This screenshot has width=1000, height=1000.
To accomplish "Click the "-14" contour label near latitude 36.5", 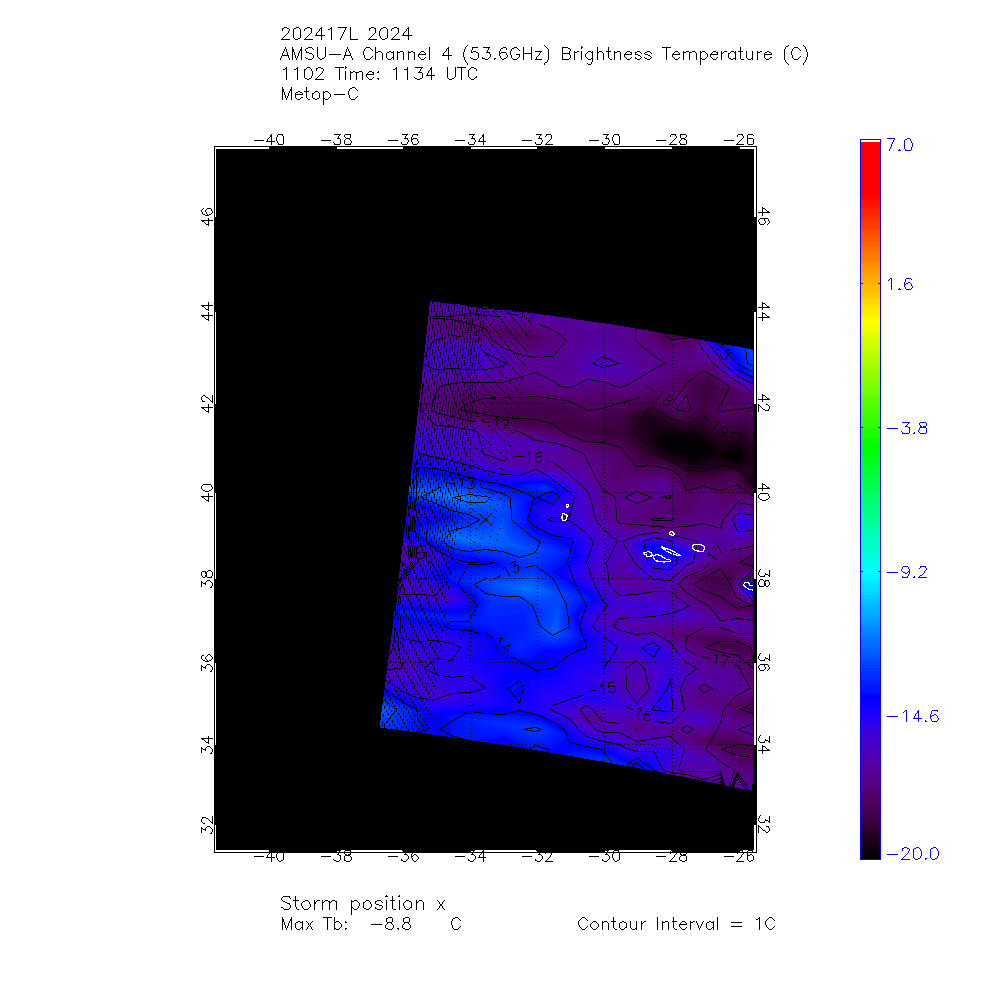I will point(499,643).
